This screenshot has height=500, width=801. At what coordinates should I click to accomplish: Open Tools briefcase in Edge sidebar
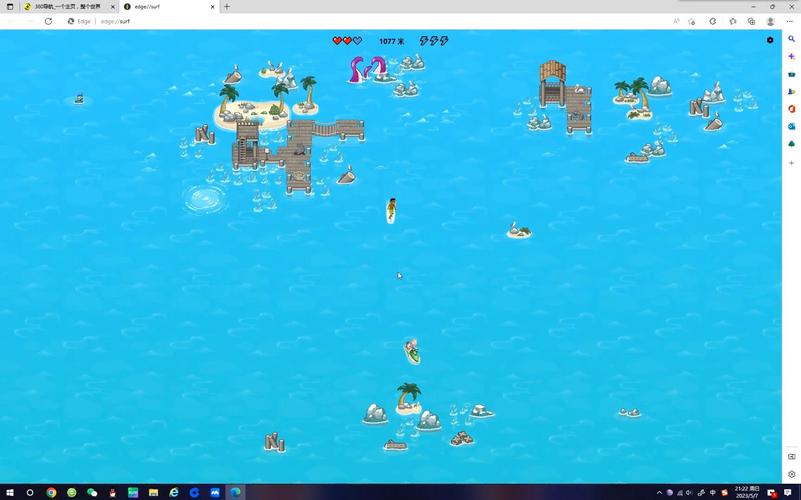(x=791, y=74)
